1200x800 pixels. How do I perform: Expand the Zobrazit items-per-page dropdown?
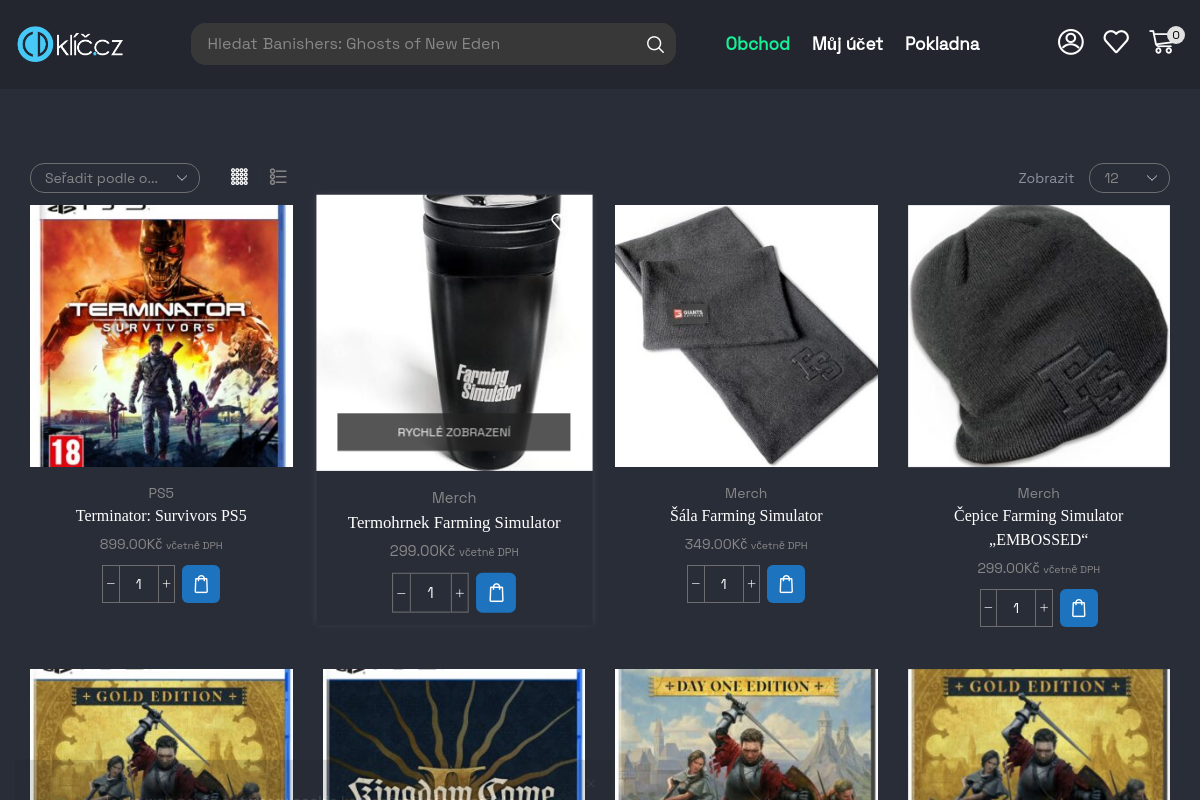coord(1129,178)
